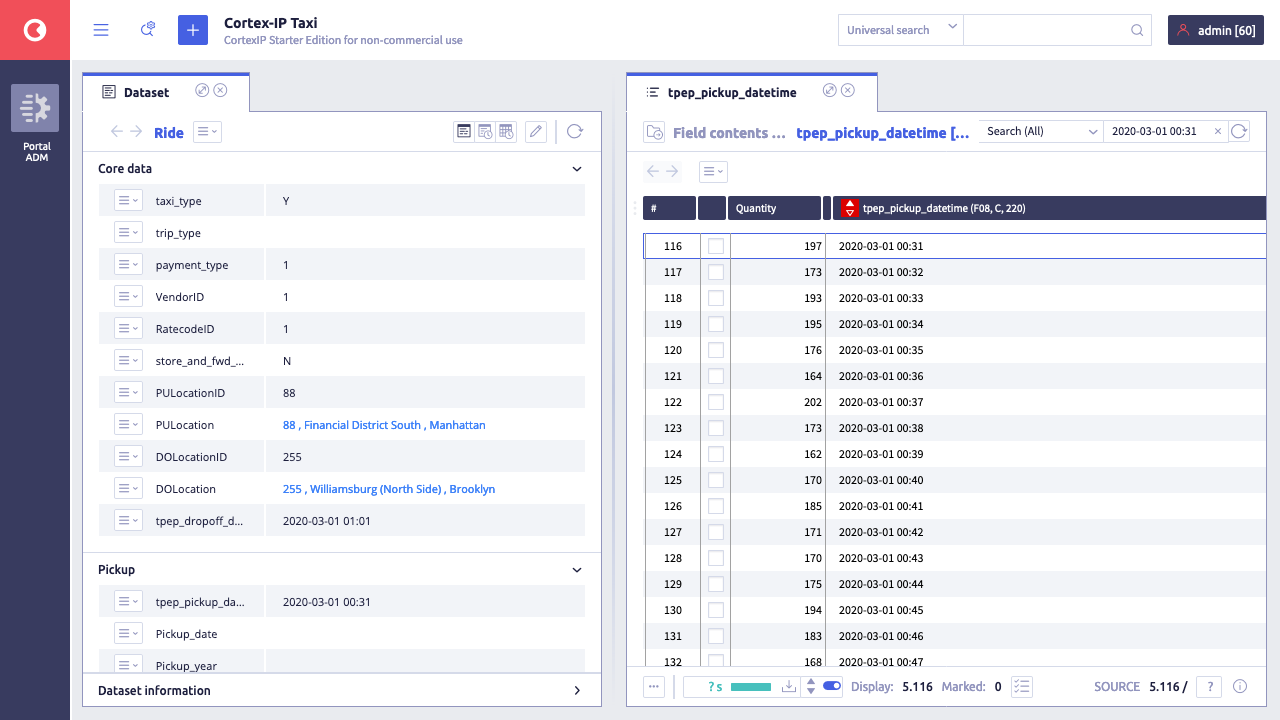Select the tpep_pickup_datetime tab
The width and height of the screenshot is (1280, 720).
point(731,92)
